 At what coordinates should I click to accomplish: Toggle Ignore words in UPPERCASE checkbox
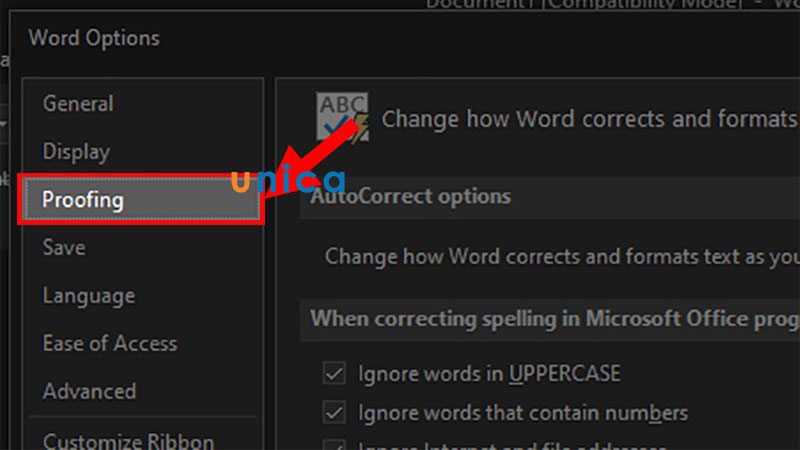pyautogui.click(x=334, y=374)
